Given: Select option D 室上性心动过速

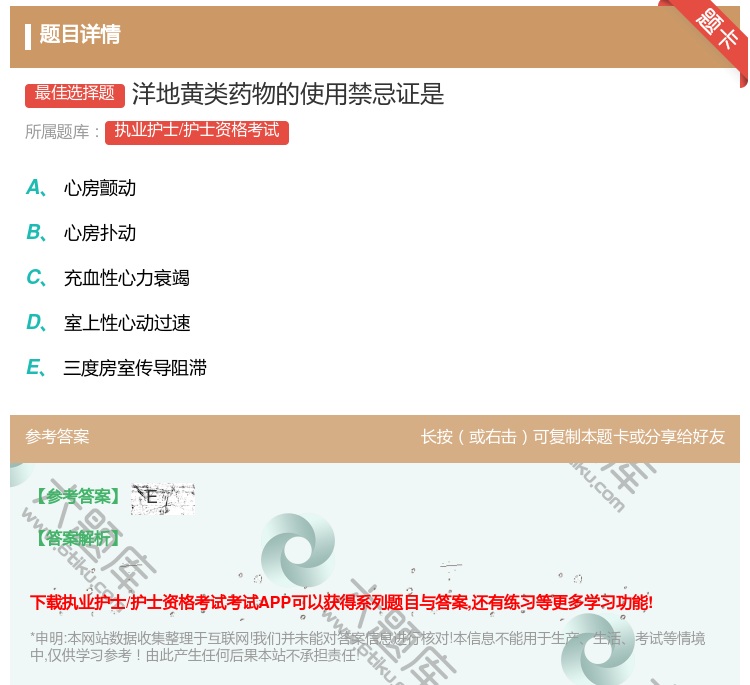Looking at the screenshot, I should 127,323.
